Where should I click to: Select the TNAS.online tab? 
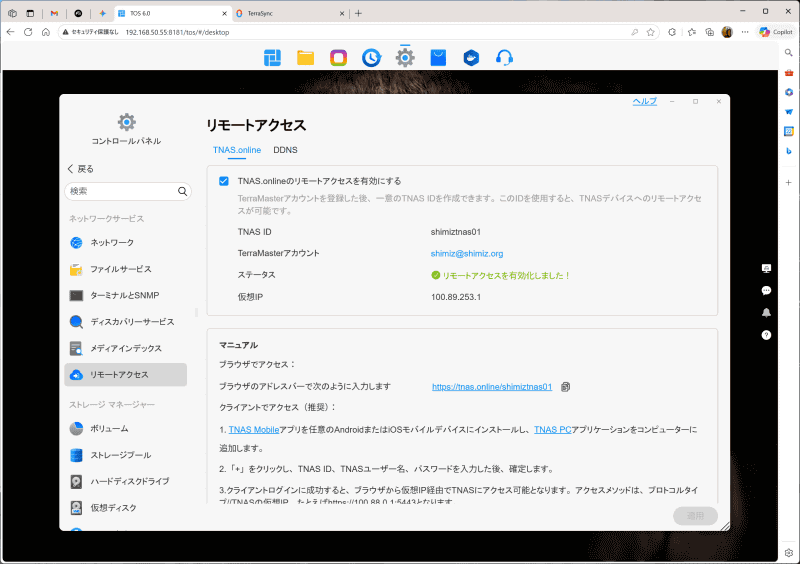[x=237, y=150]
